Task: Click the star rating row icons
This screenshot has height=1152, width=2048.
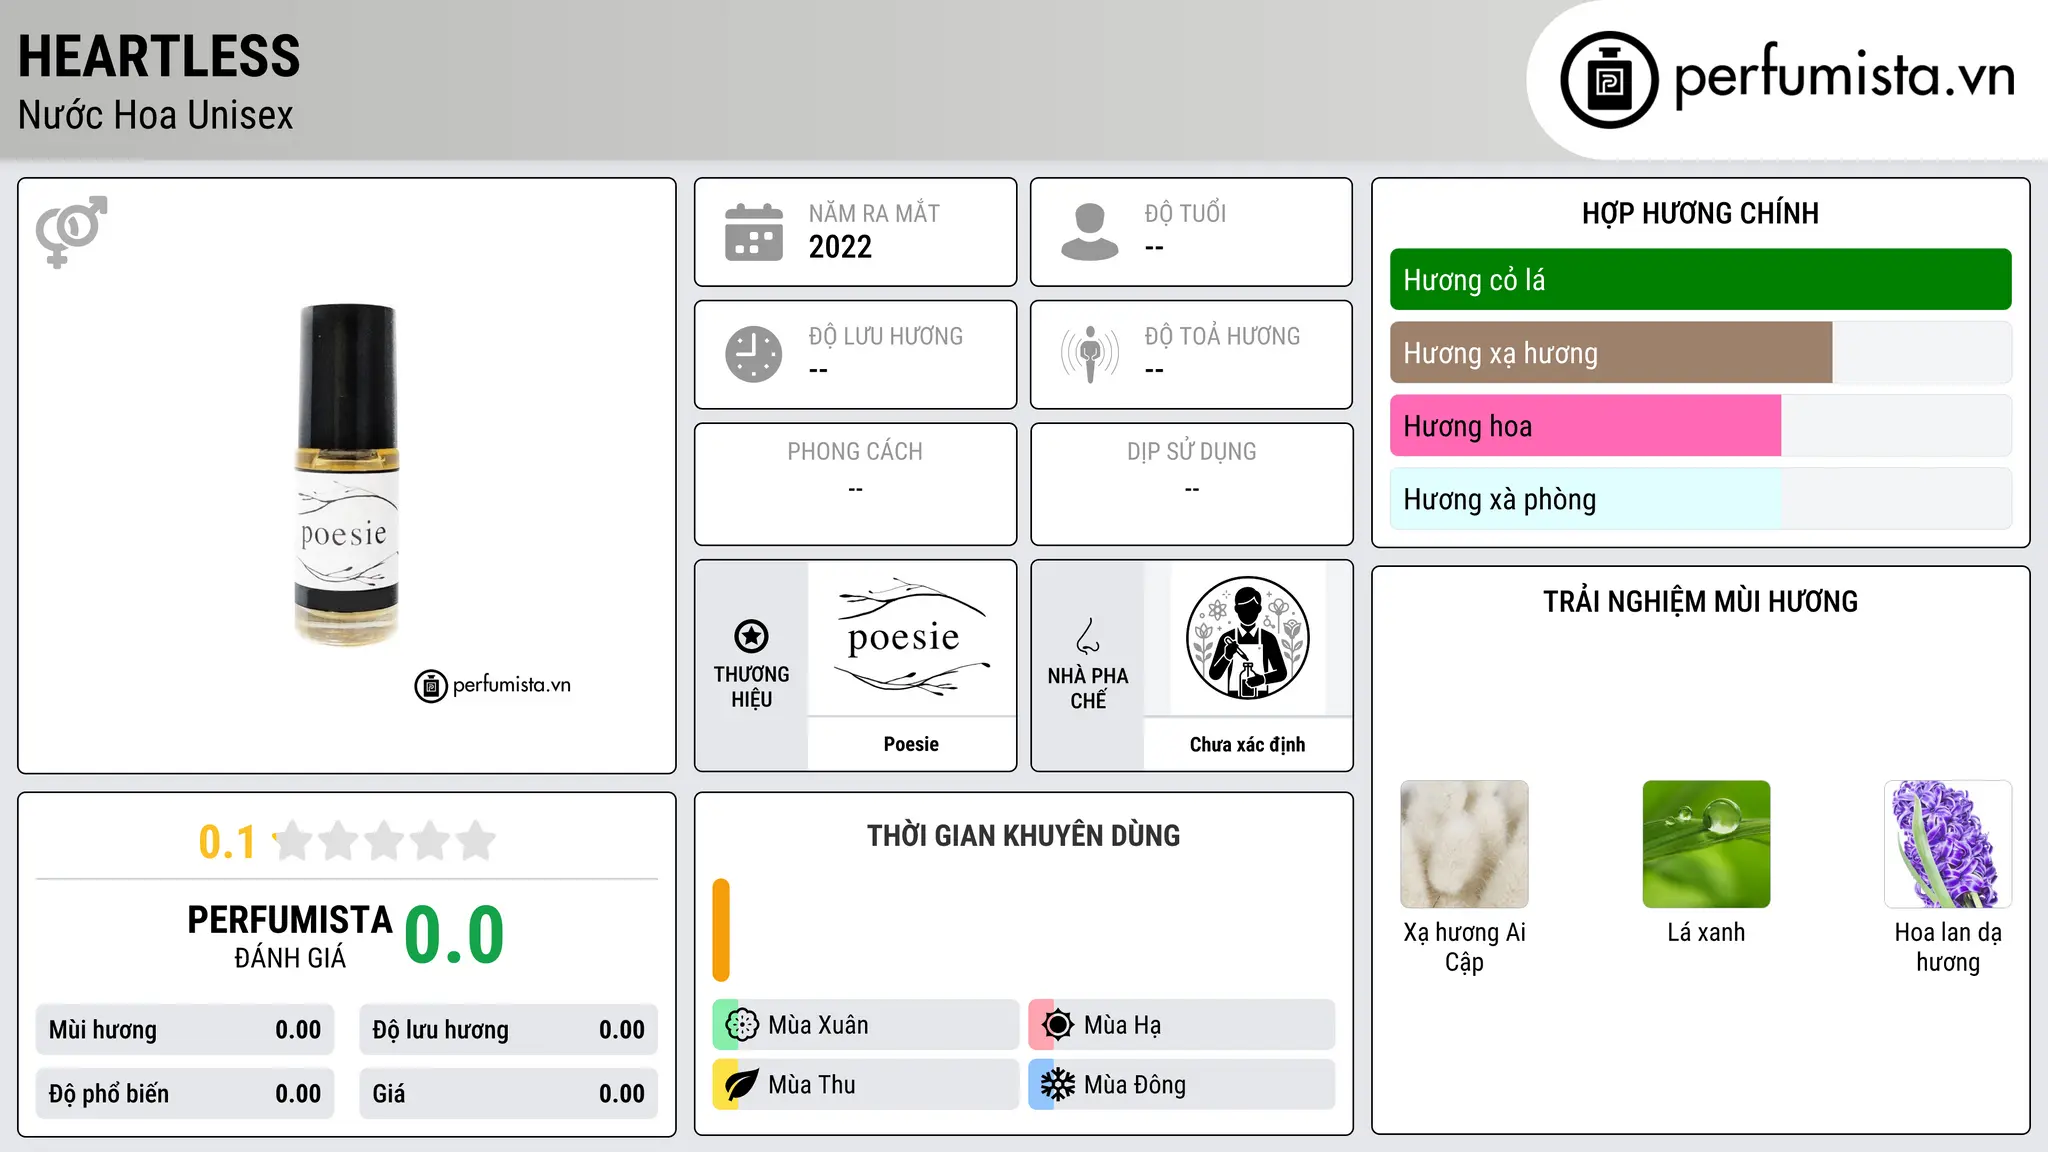Action: click(385, 841)
